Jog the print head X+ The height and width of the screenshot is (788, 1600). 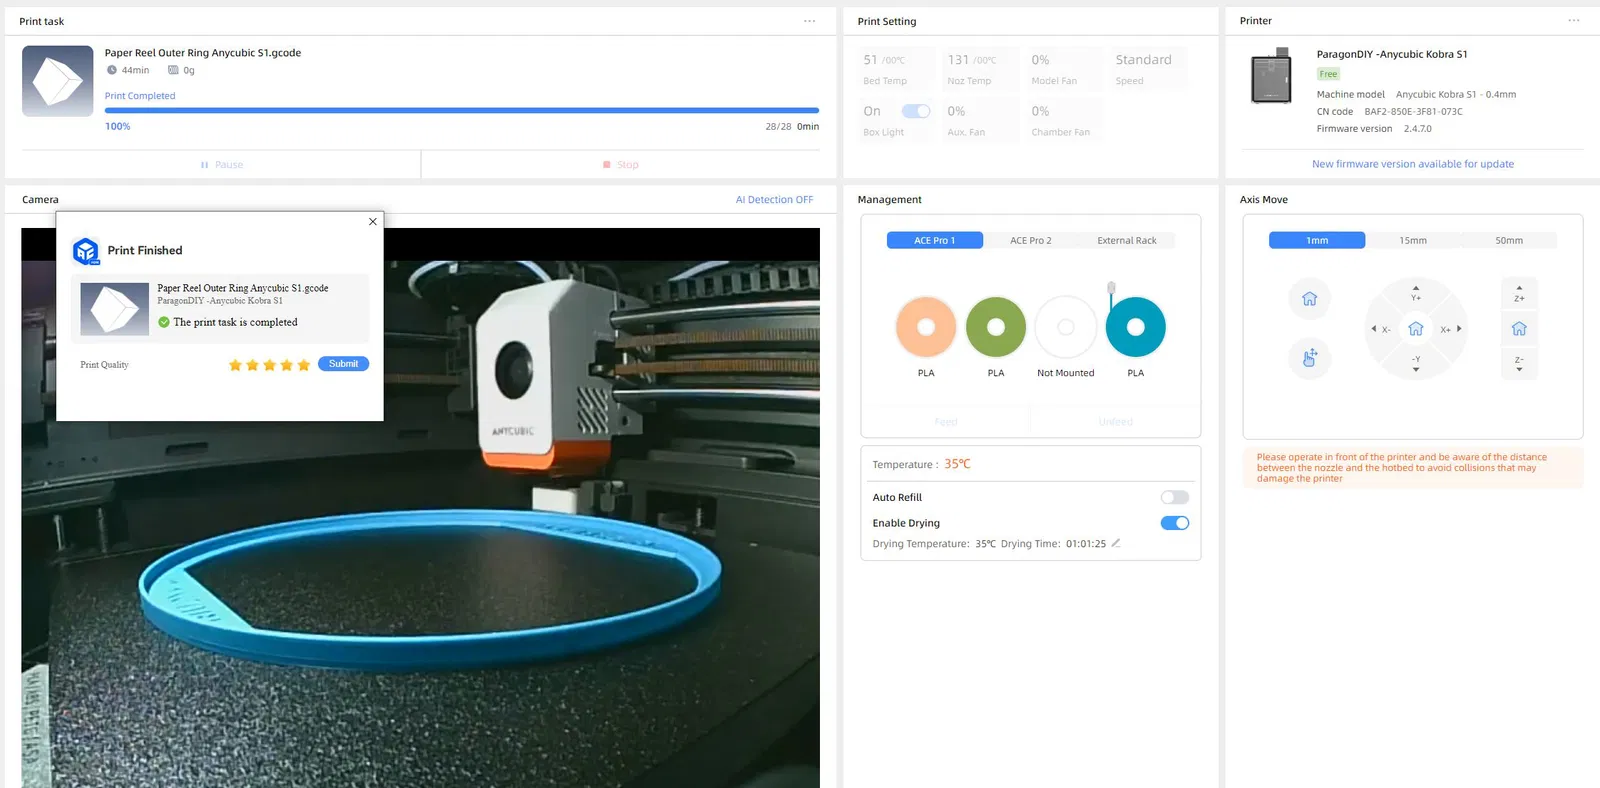1451,329
